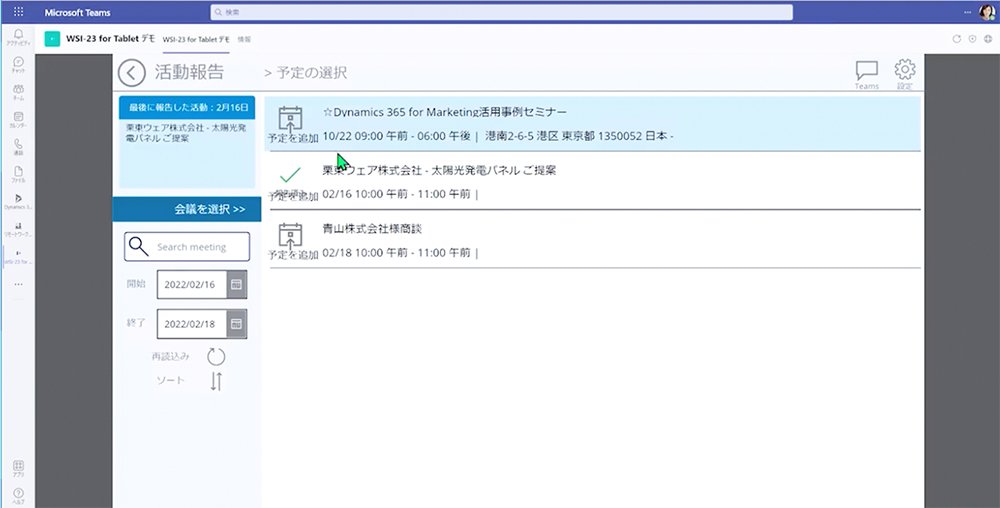Image resolution: width=1000 pixels, height=508 pixels.
Task: Switch to the WSI-23 for Tablet デモ tab
Action: point(196,40)
